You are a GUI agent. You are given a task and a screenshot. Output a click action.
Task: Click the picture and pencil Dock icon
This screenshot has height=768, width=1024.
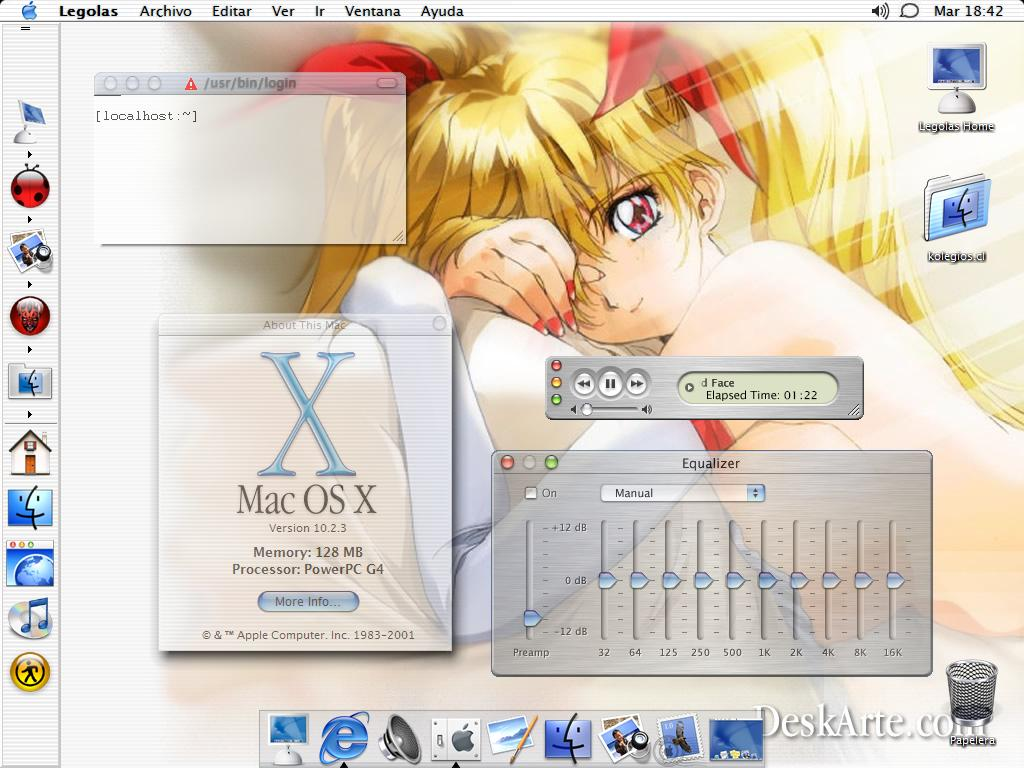pos(512,738)
